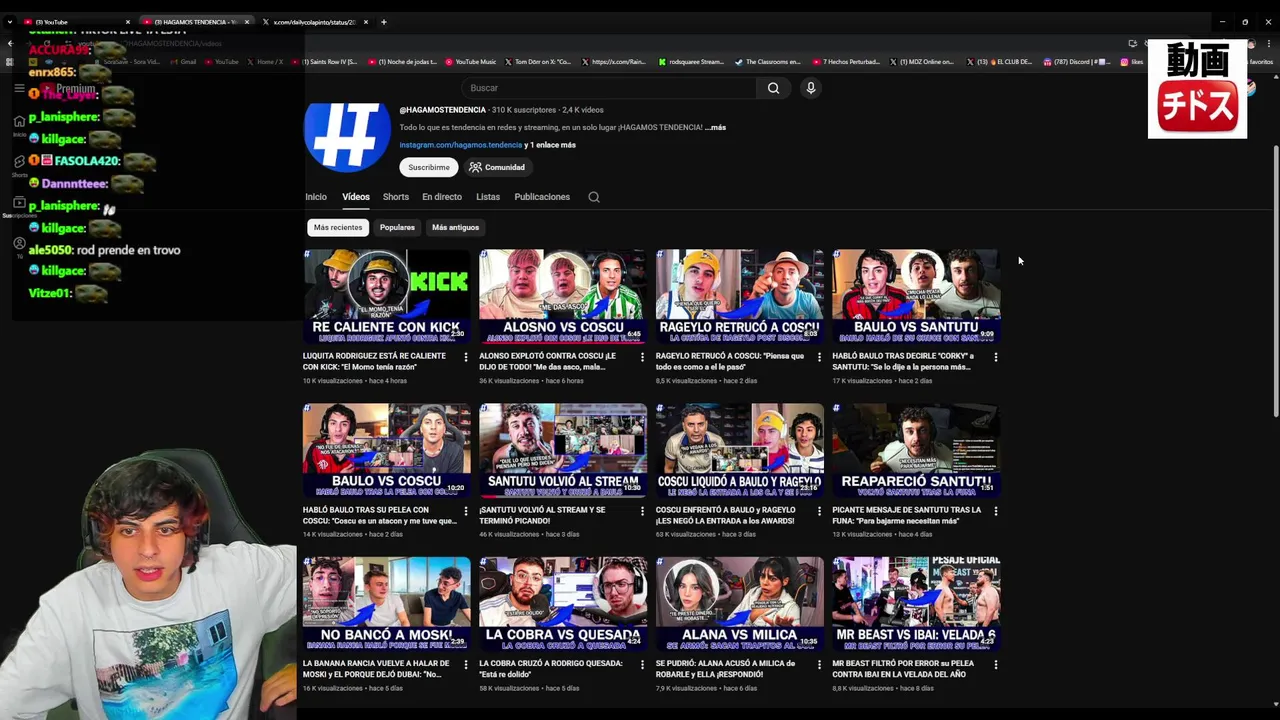Viewport: 1280px width, 720px height.
Task: Open options menu for BAULO TRAS SU PELEA video
Action: (x=466, y=511)
